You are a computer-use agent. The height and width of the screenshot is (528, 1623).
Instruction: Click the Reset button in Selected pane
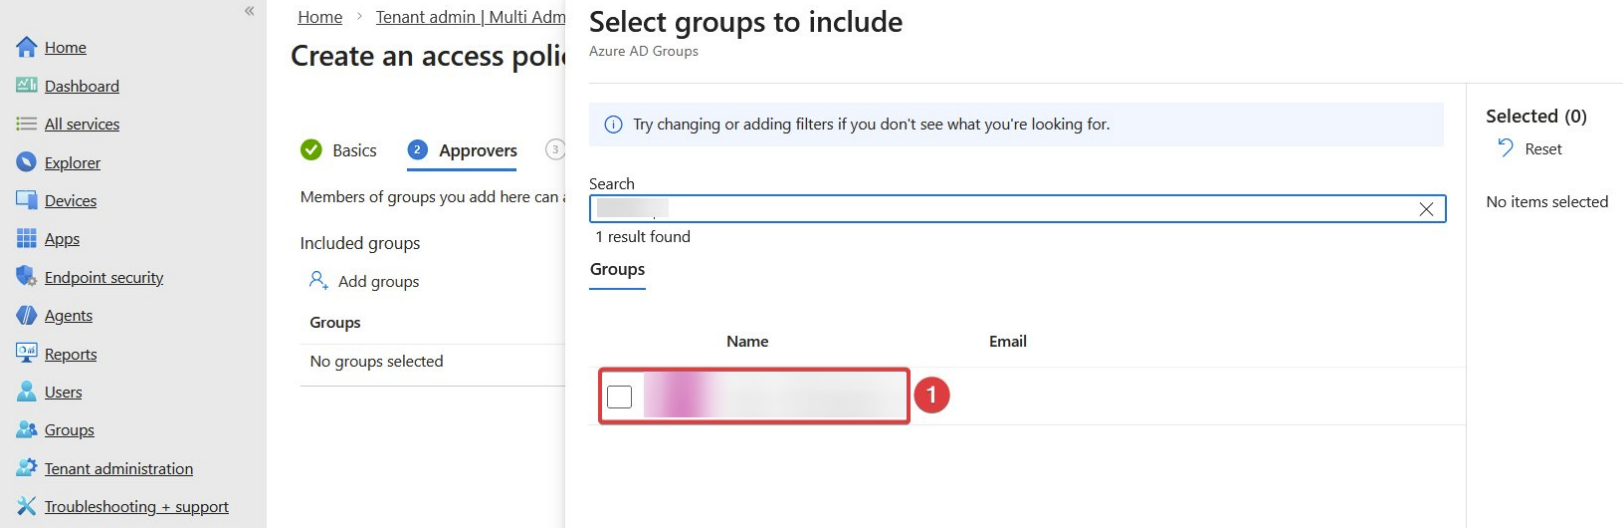[1529, 149]
